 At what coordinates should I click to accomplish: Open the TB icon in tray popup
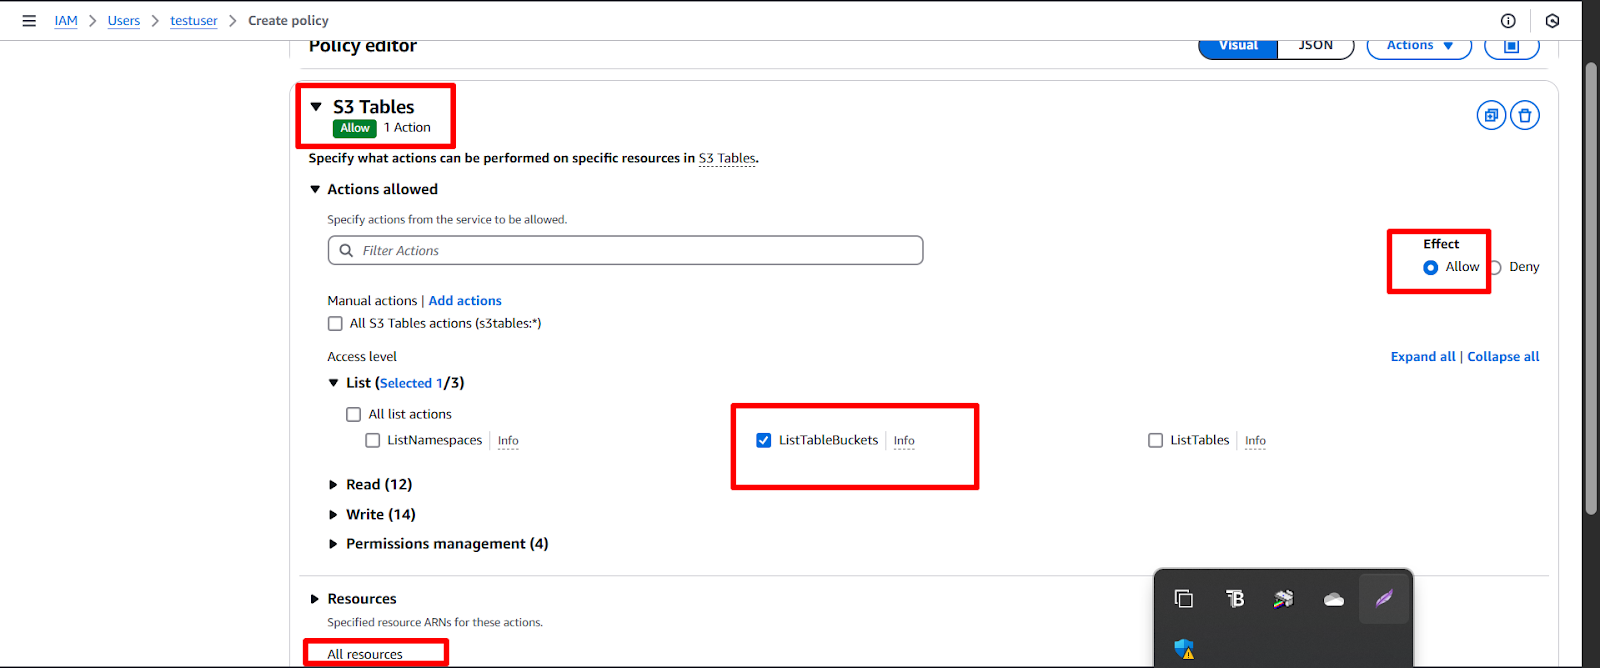click(x=1234, y=598)
